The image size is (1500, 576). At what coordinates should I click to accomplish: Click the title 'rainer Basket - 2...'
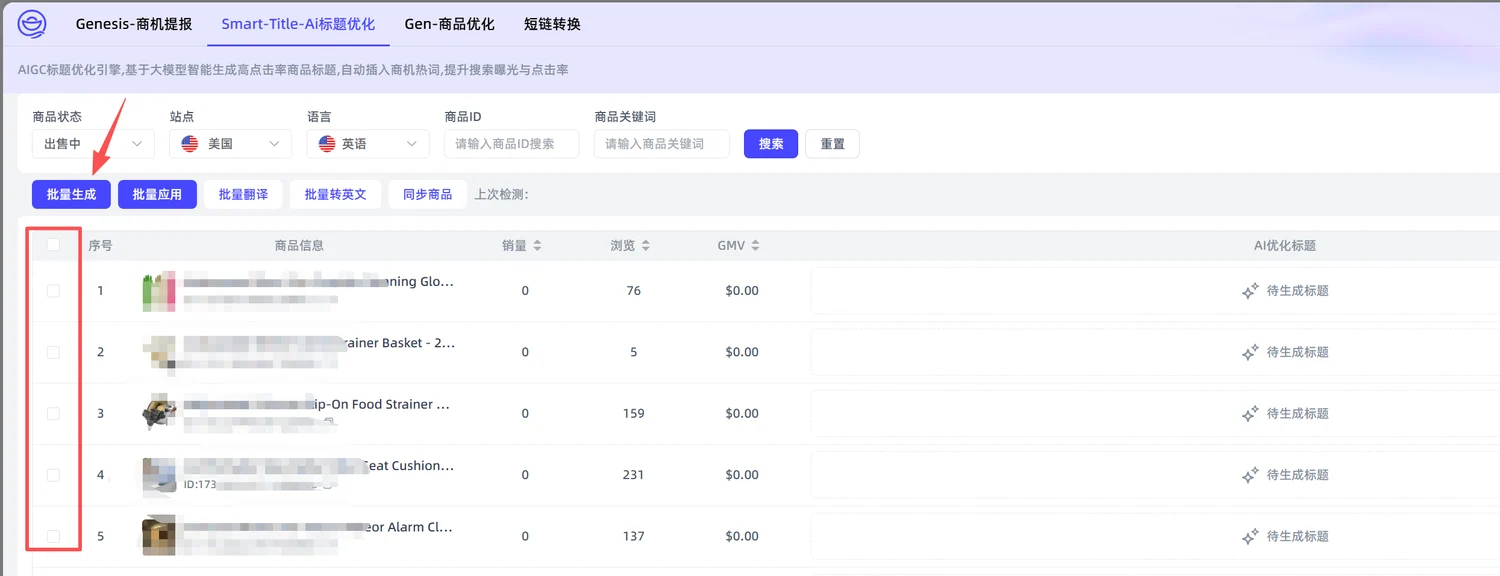[x=318, y=343]
